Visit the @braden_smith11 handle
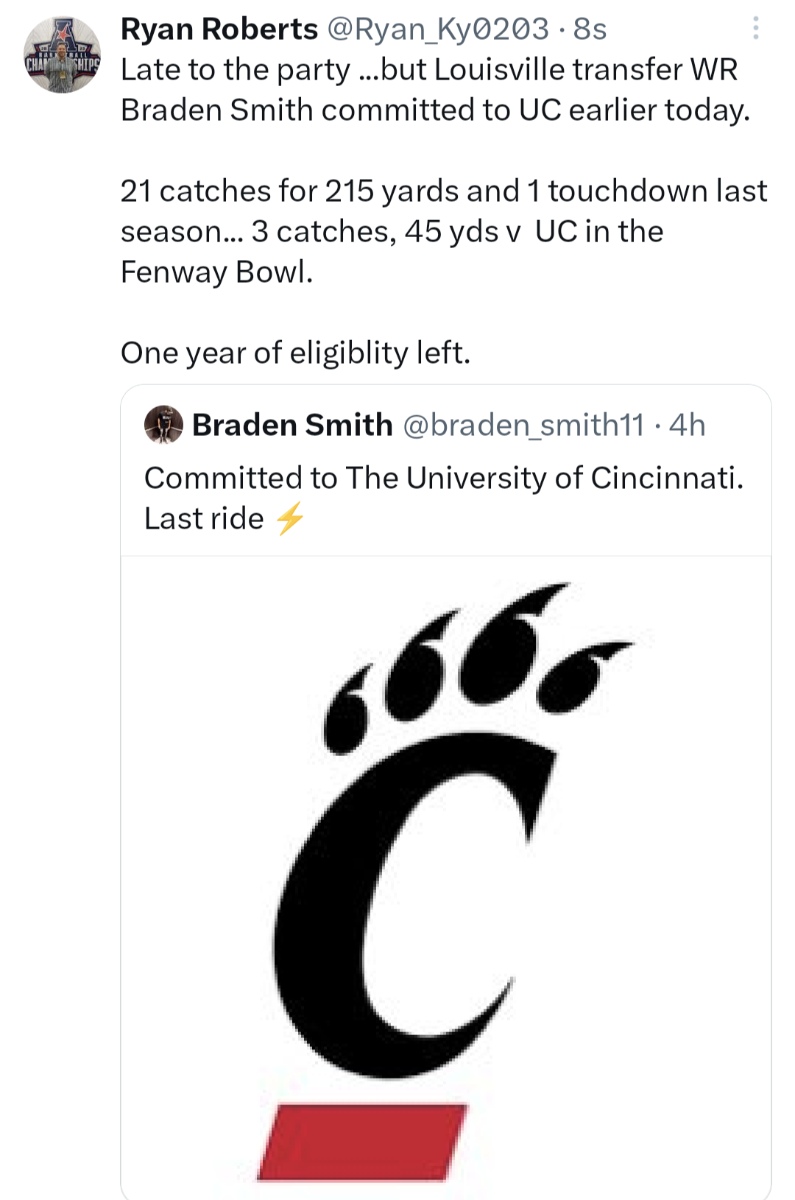Screen dimensions: 795x1200 click(523, 425)
